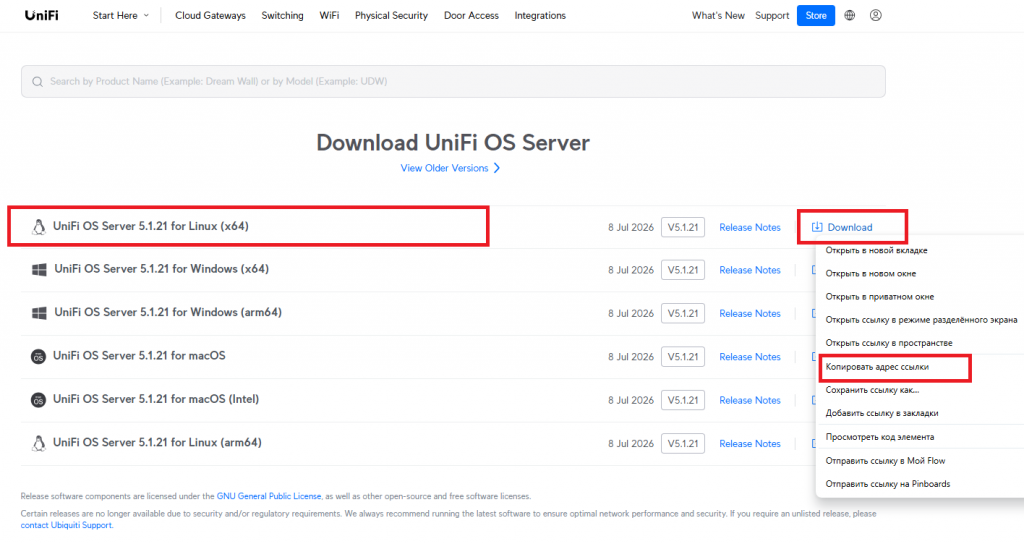This screenshot has height=544, width=1024.
Task: Open Release Notes for Linux (arm64)
Action: [750, 443]
